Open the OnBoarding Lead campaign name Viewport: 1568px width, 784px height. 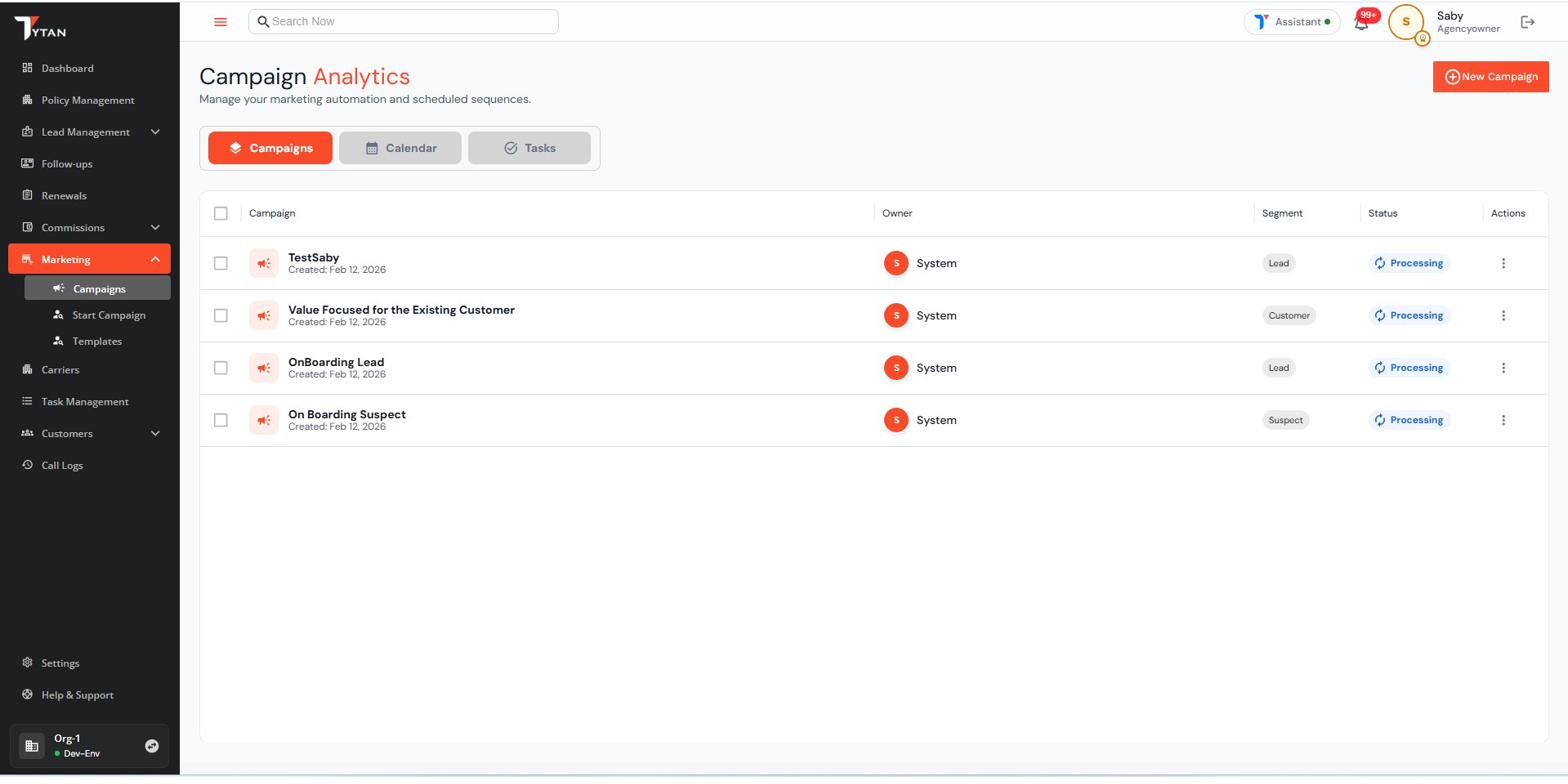(x=336, y=362)
